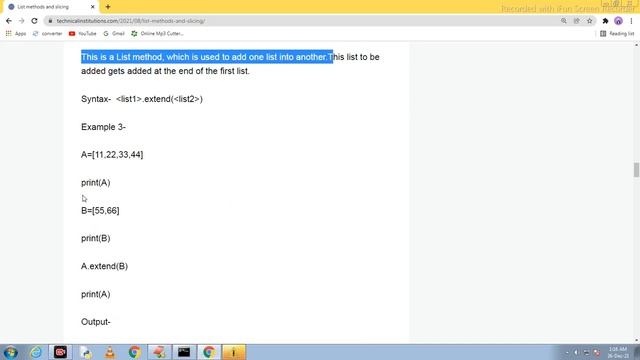Bookmark this page with the star
This screenshot has width=640, height=360.
click(589, 21)
